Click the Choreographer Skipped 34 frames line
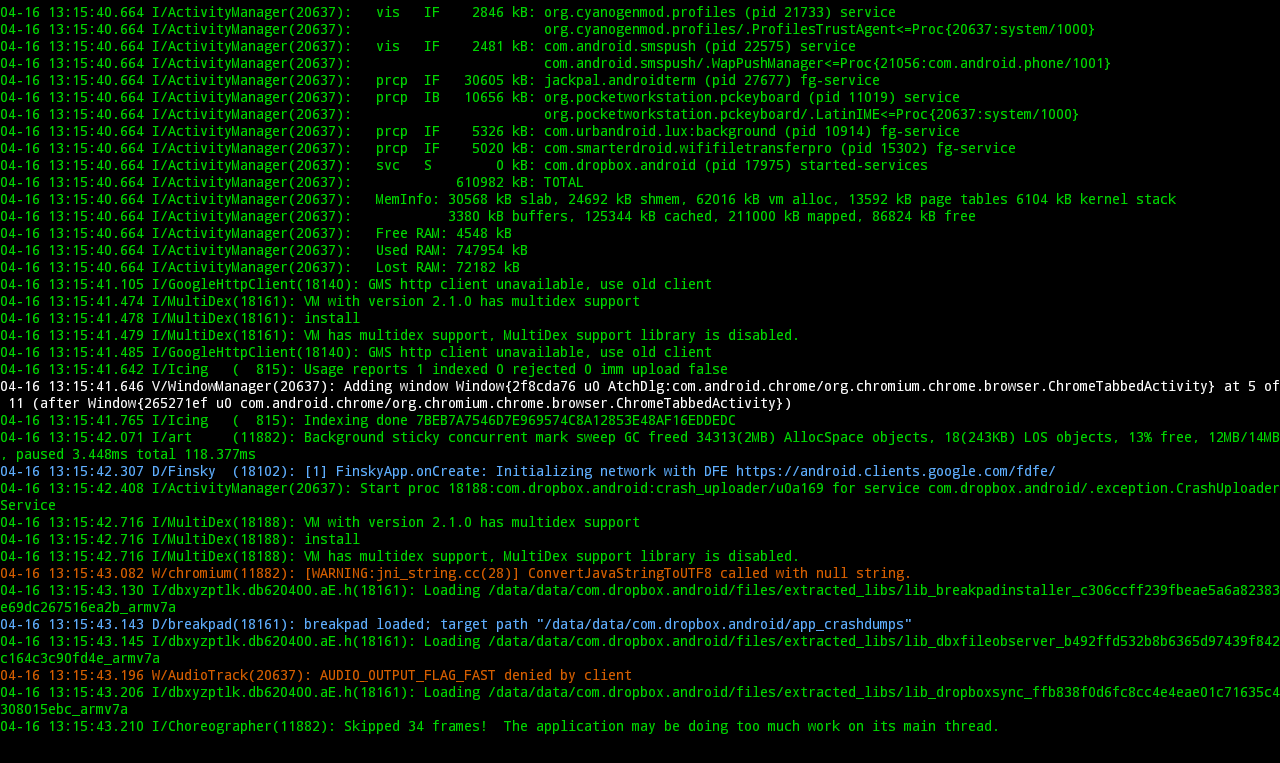Screen dimensions: 1280x763 pyautogui.click(x=500, y=727)
